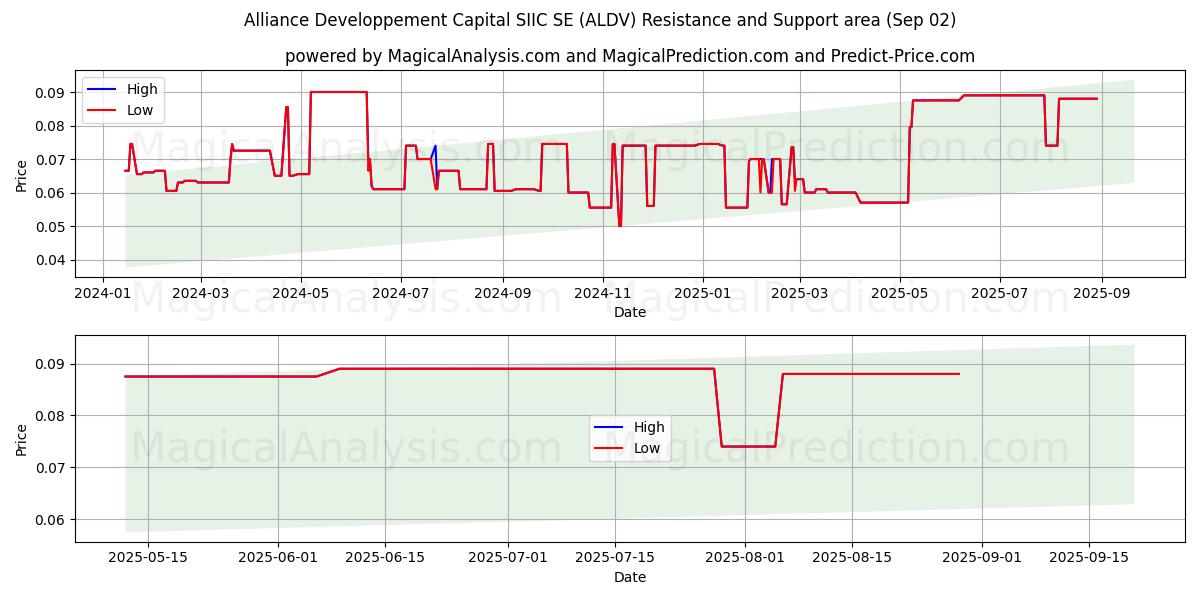This screenshot has height=600, width=1200.
Task: Click the '2025-05-15' x-axis label on the bottom chart
Action: click(148, 559)
